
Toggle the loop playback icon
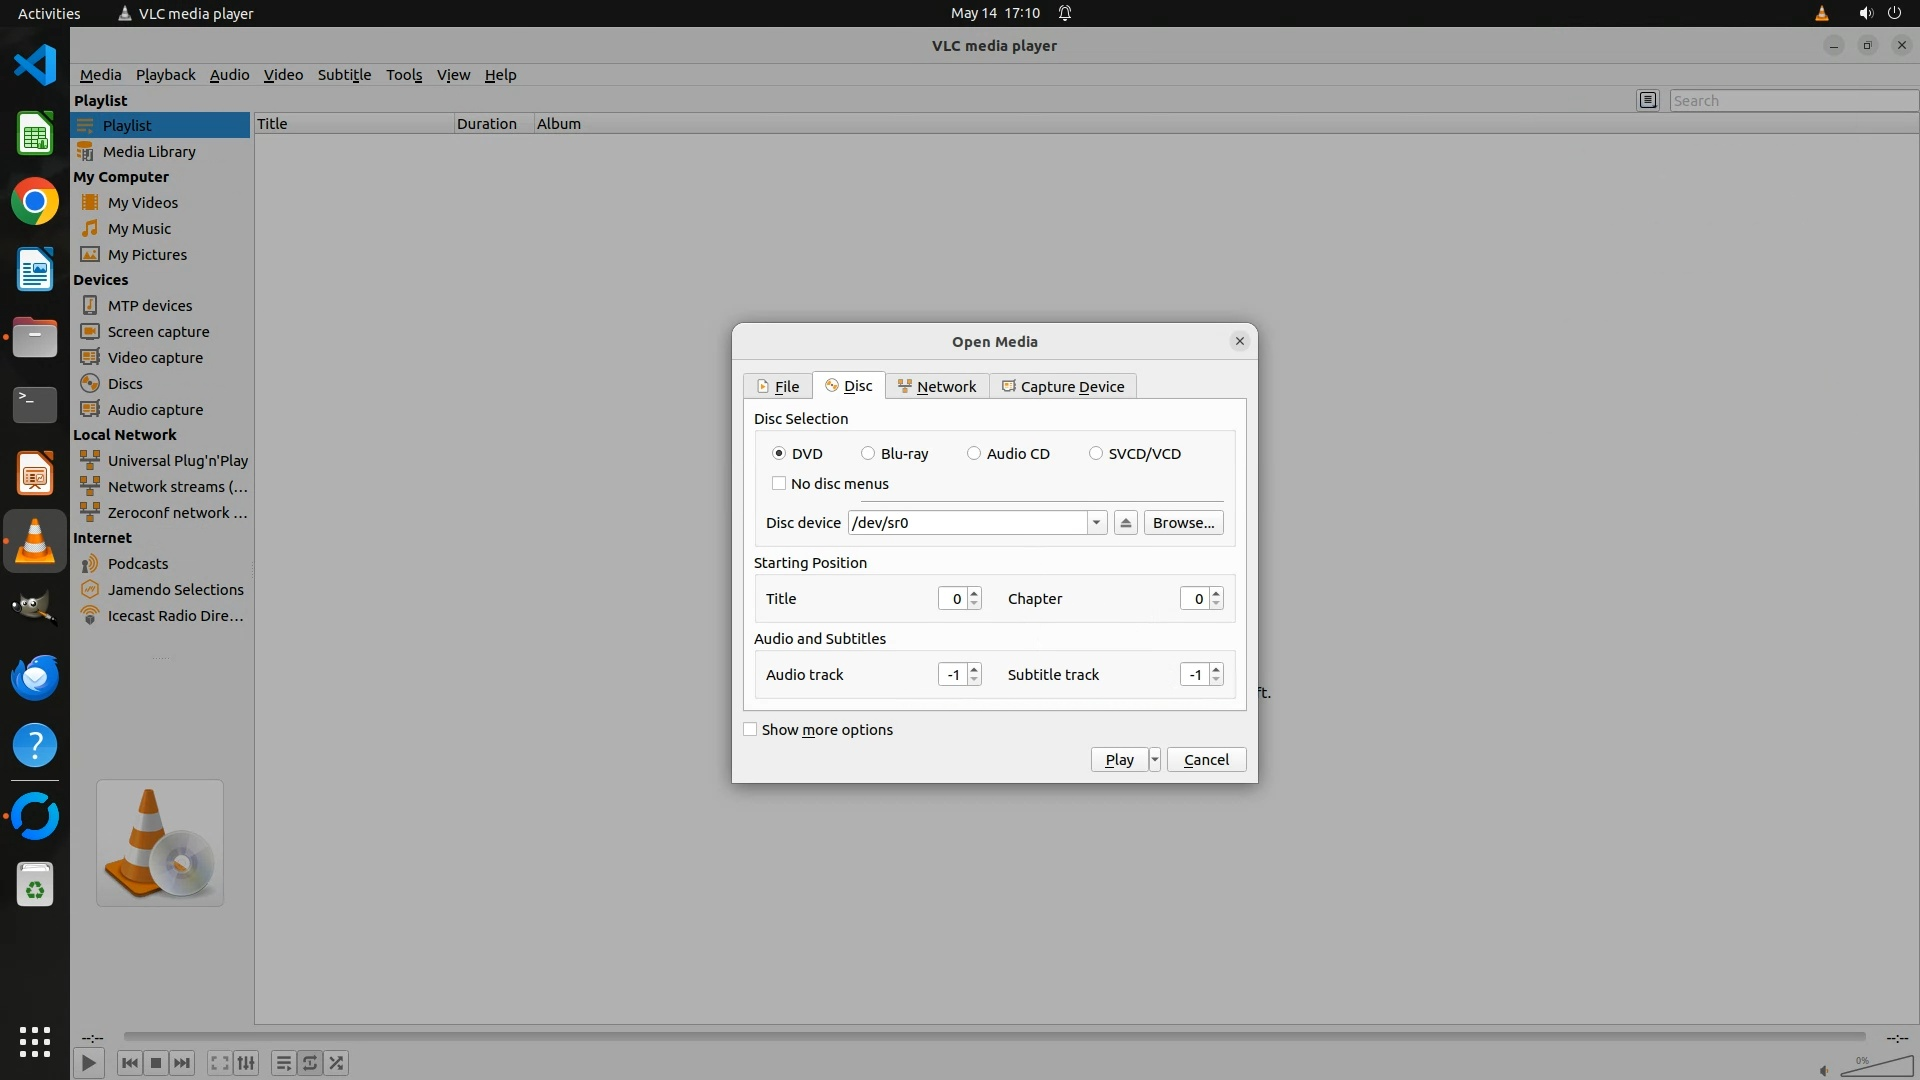[x=310, y=1063]
